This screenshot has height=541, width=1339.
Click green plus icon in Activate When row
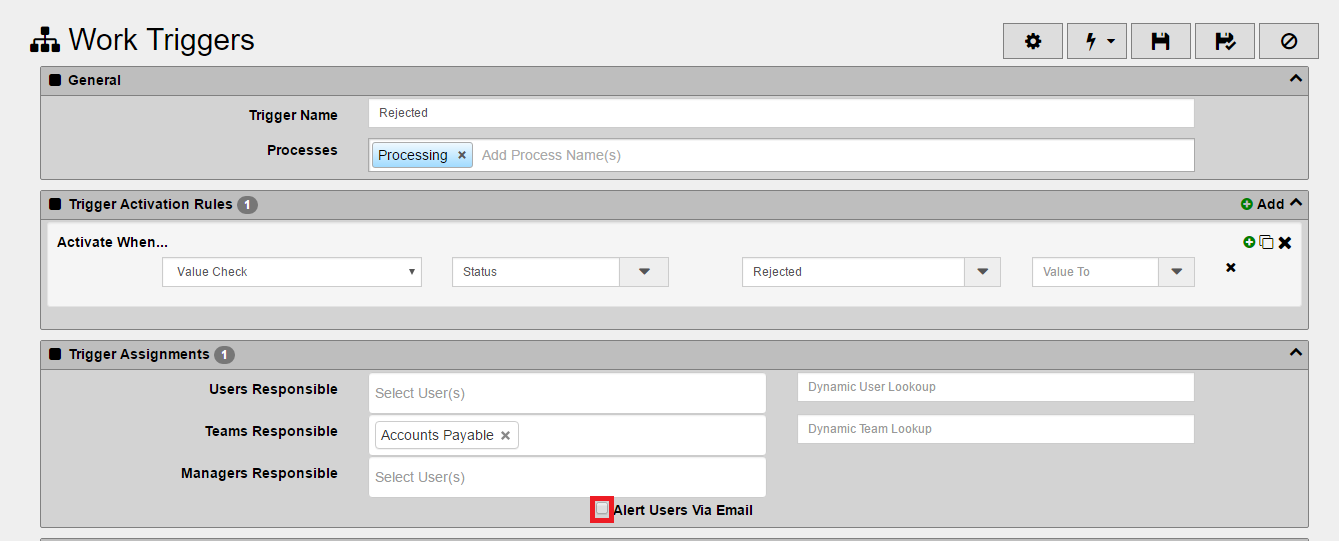pyautogui.click(x=1248, y=242)
